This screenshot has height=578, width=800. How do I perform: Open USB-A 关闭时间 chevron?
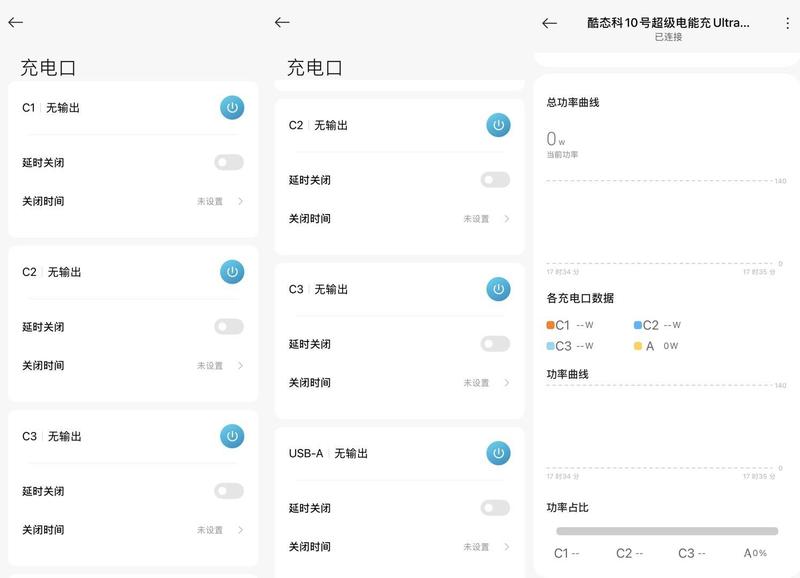(x=507, y=546)
